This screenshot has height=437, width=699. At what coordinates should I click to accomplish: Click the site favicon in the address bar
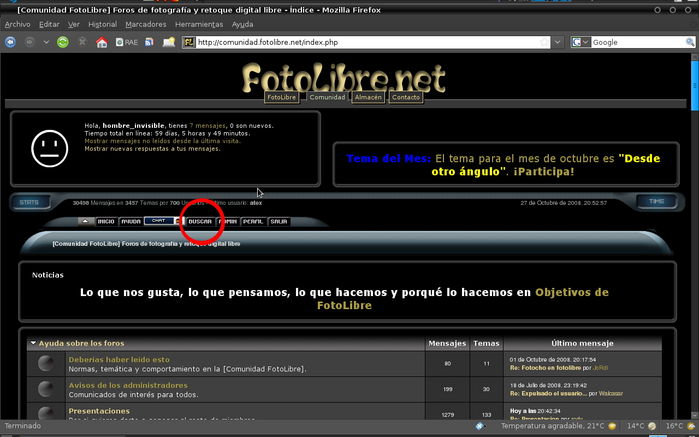(189, 42)
